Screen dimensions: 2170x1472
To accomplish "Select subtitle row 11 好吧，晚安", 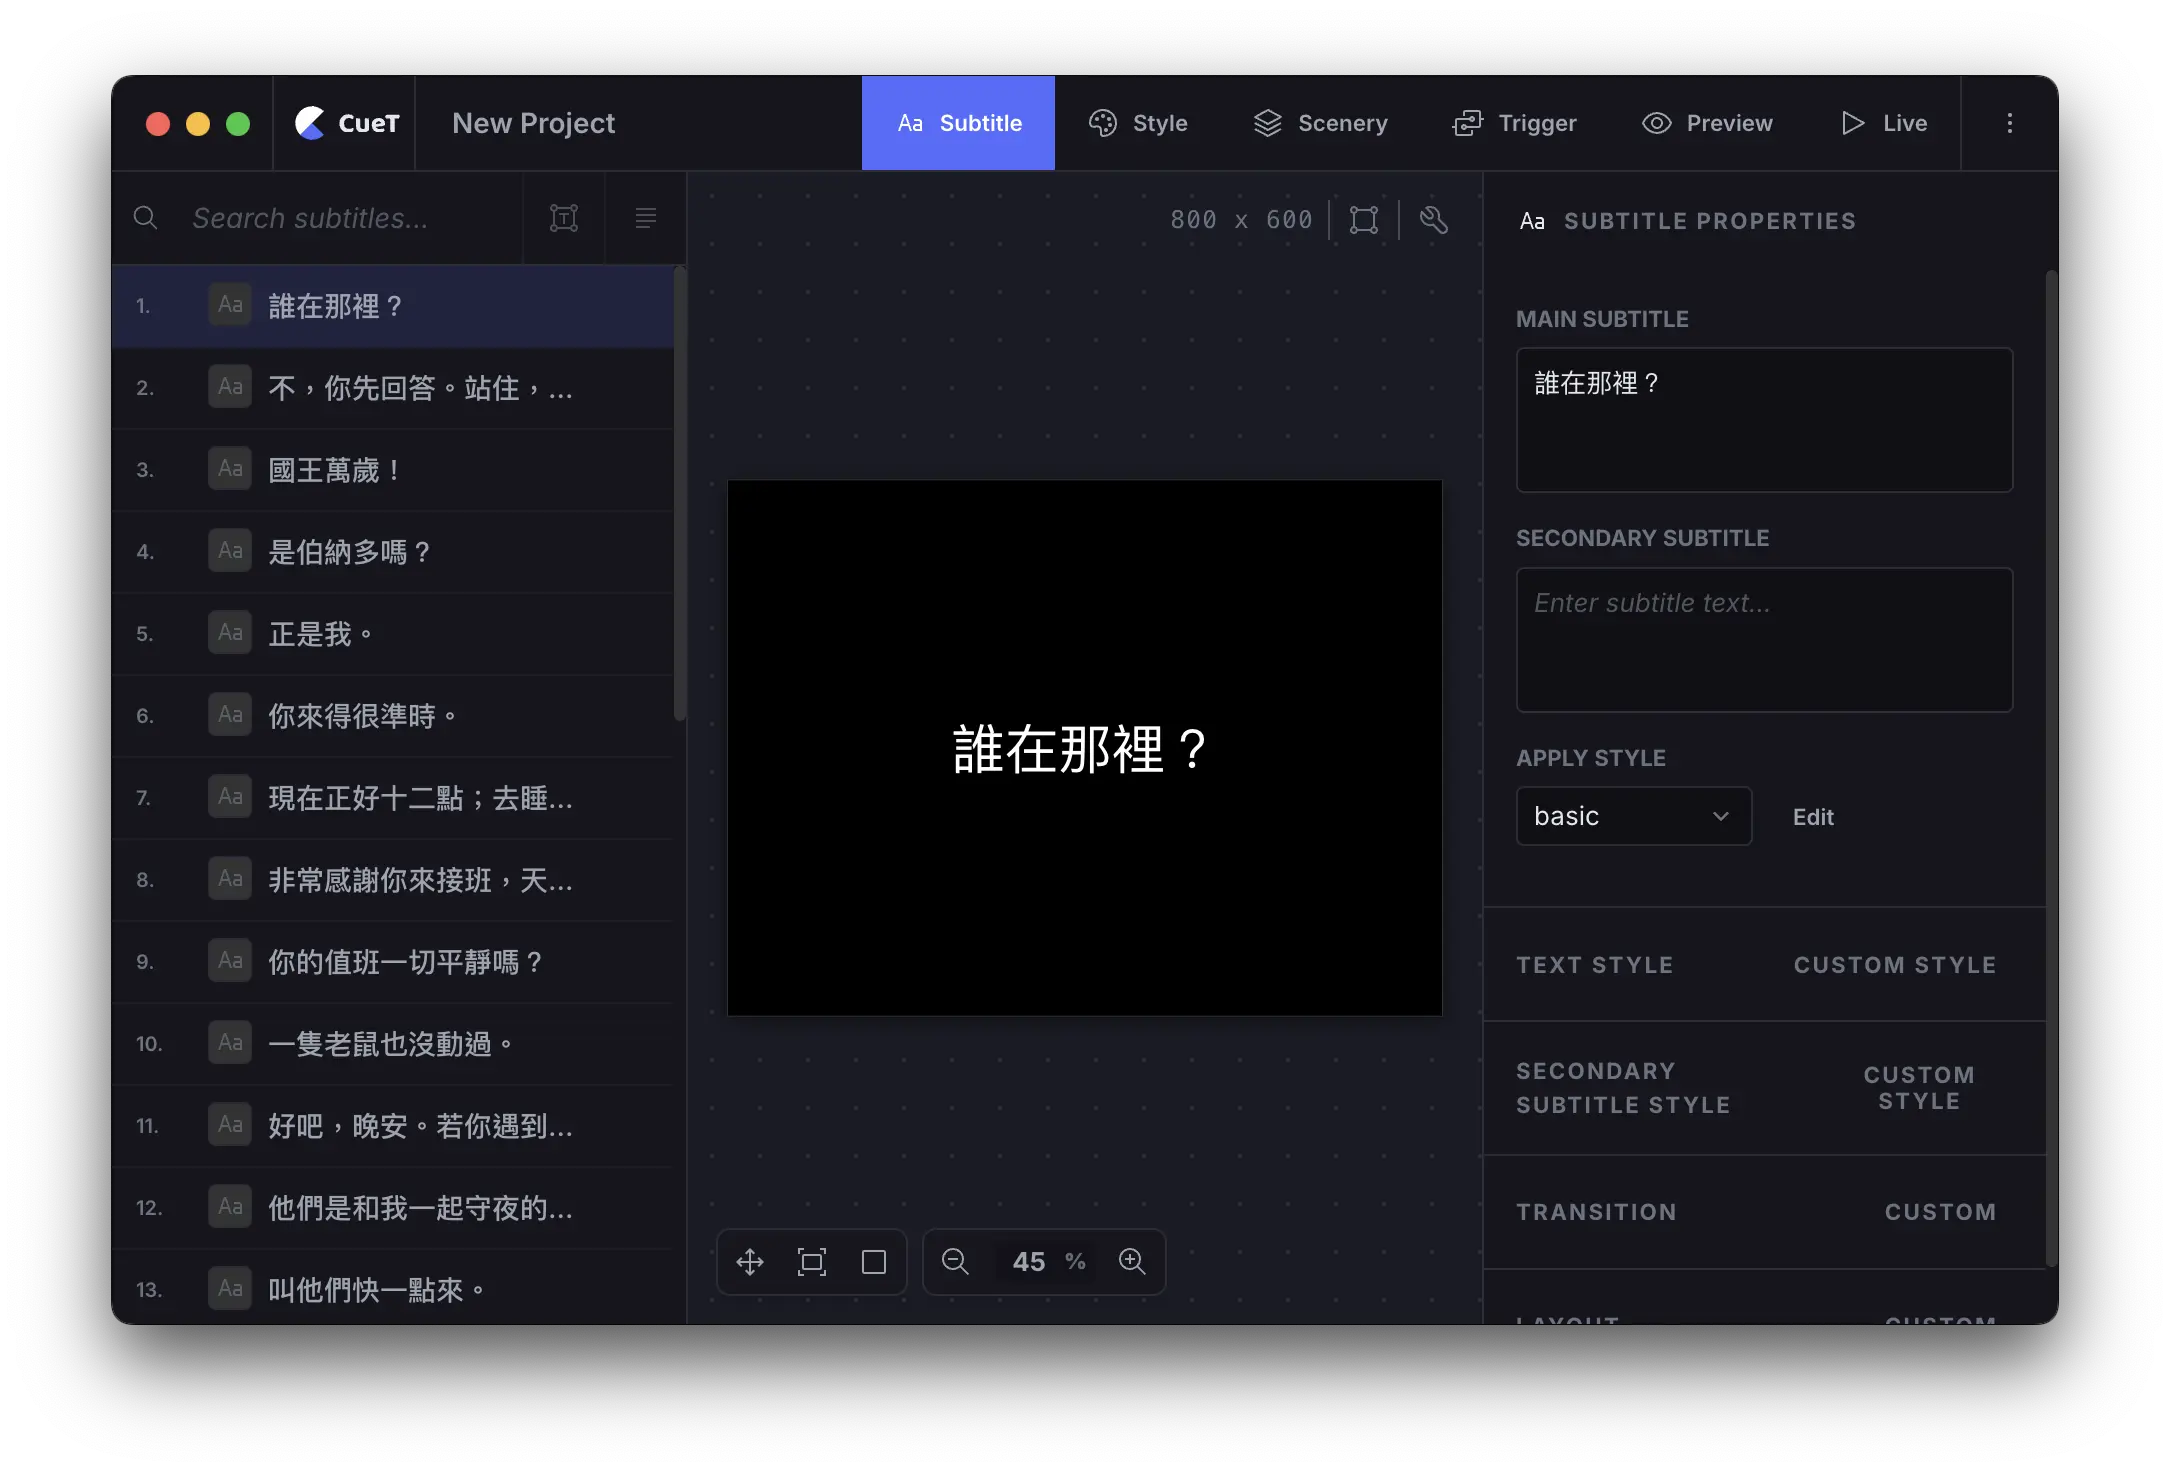I will coord(393,1126).
